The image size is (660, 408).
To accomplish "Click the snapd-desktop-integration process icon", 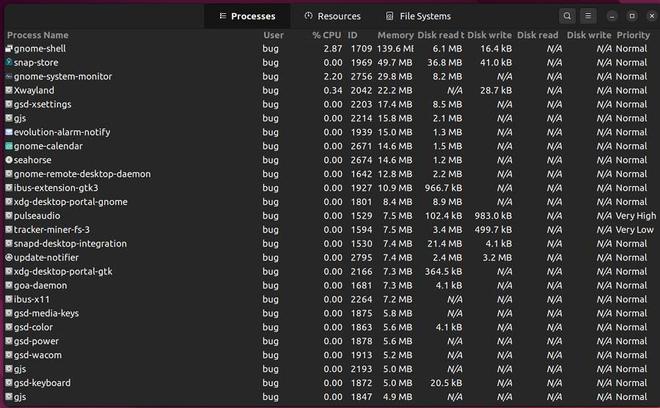I will click(9, 243).
